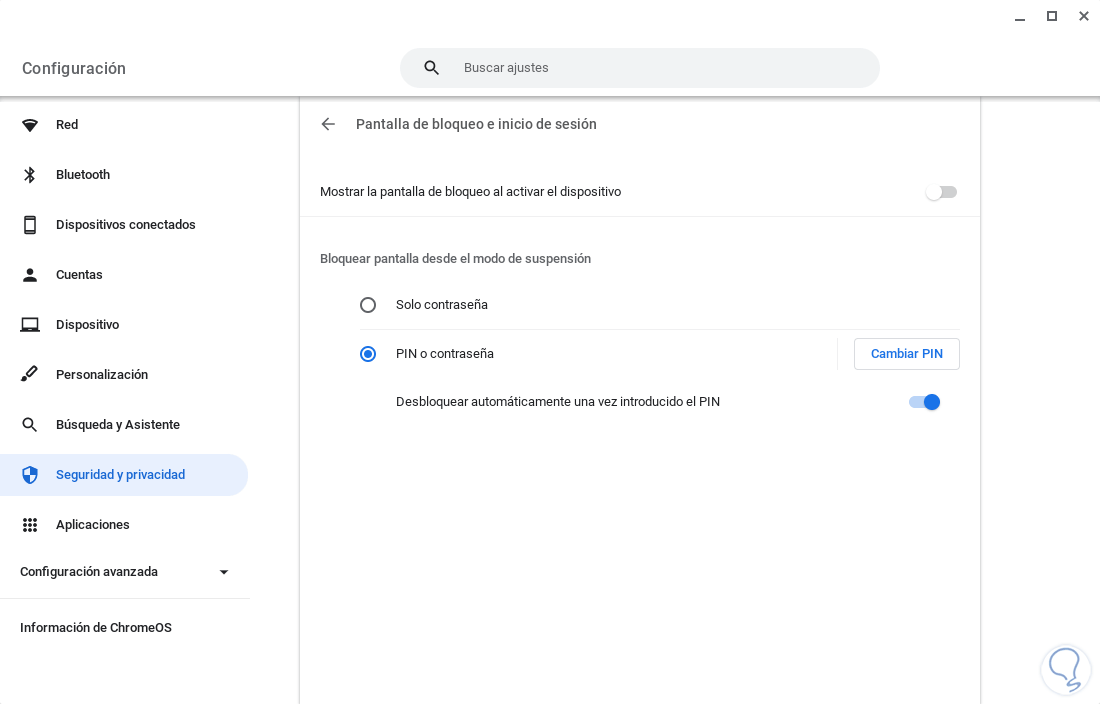Click the Wi-Fi icon beside Red
The width and height of the screenshot is (1100, 704).
30,125
